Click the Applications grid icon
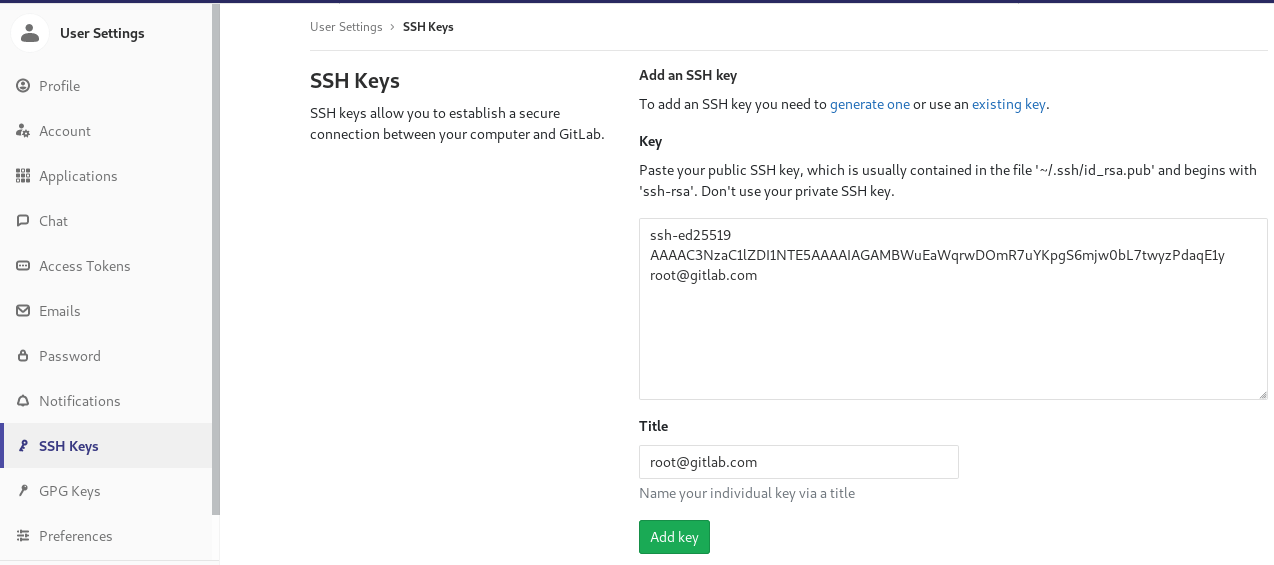The image size is (1274, 565). coord(23,176)
